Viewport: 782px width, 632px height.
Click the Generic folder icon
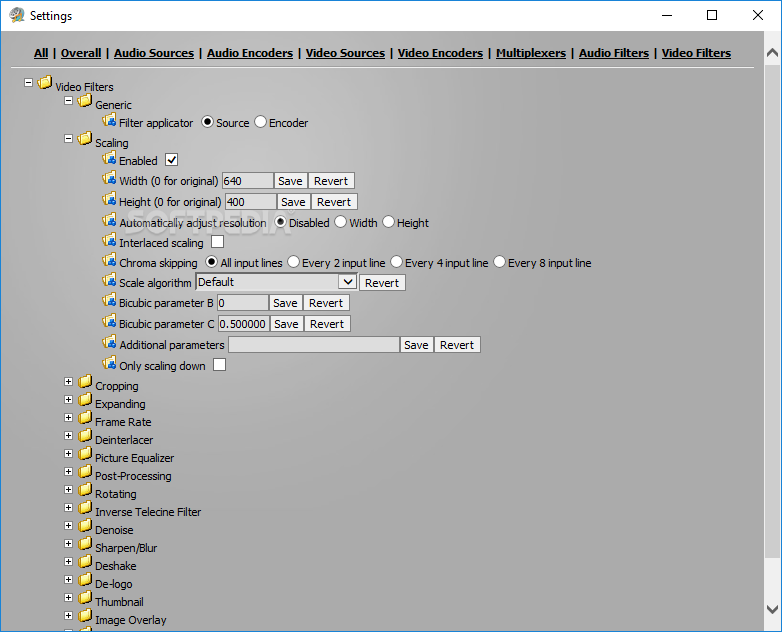pos(85,101)
